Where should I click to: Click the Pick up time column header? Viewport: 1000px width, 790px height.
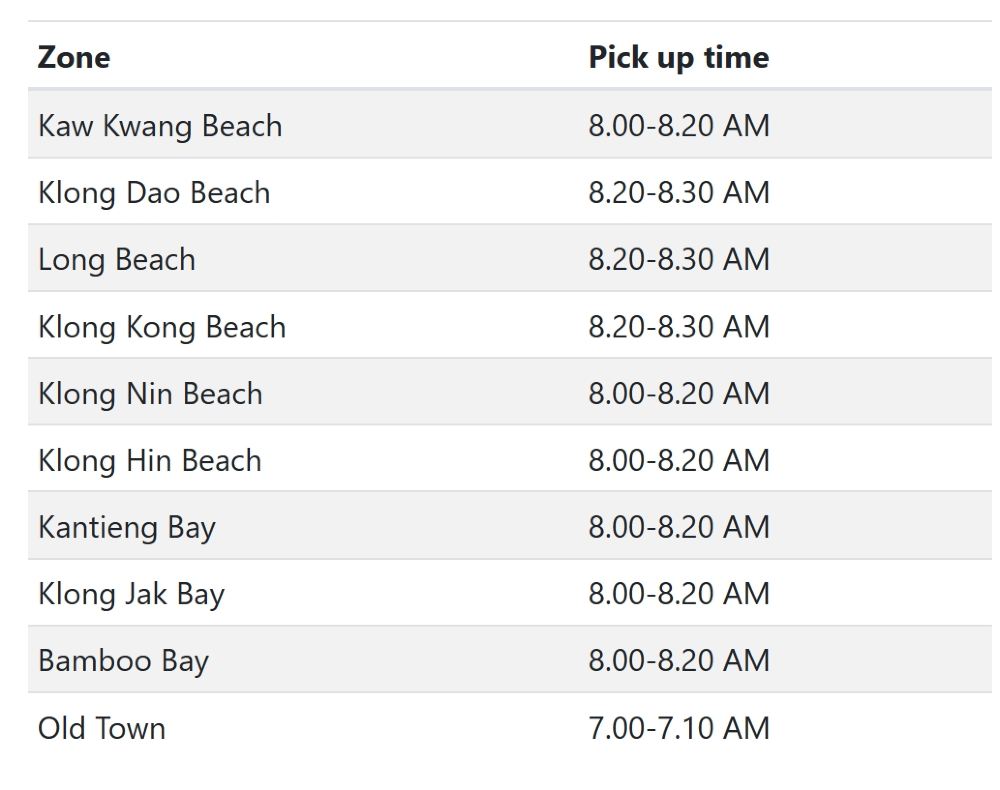pyautogui.click(x=678, y=57)
